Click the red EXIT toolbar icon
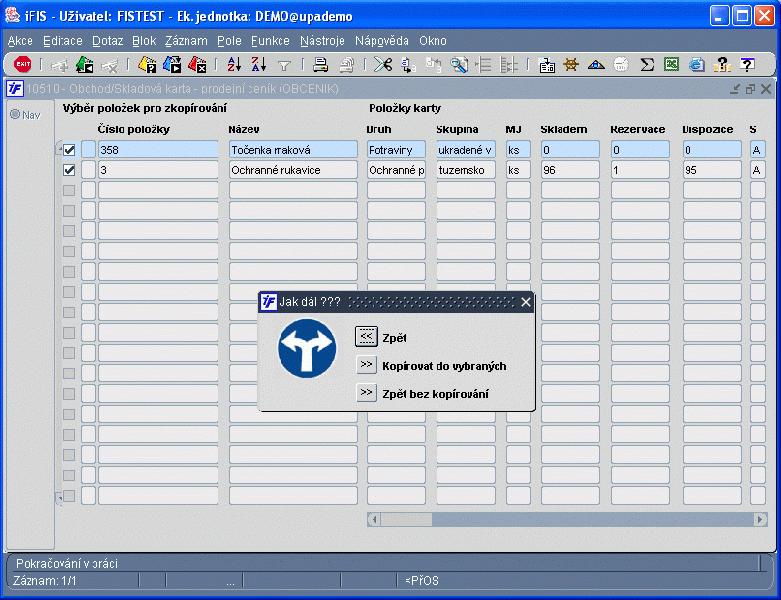Image resolution: width=781 pixels, height=600 pixels. pos(22,64)
